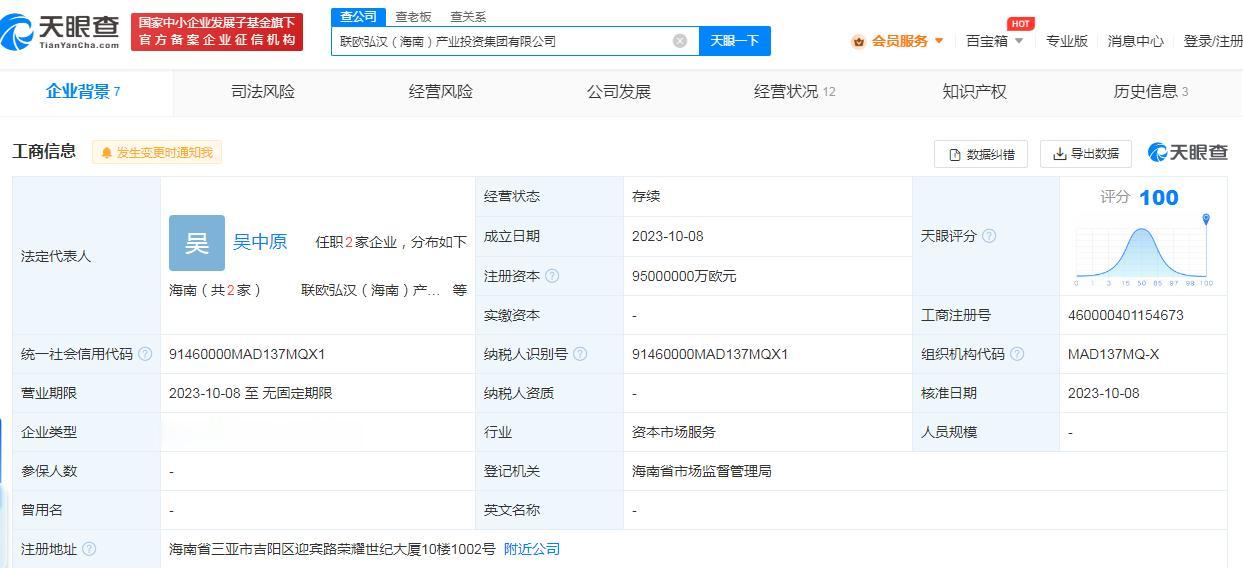Click the registered address text
This screenshot has height=568, width=1243.
(x=332, y=549)
